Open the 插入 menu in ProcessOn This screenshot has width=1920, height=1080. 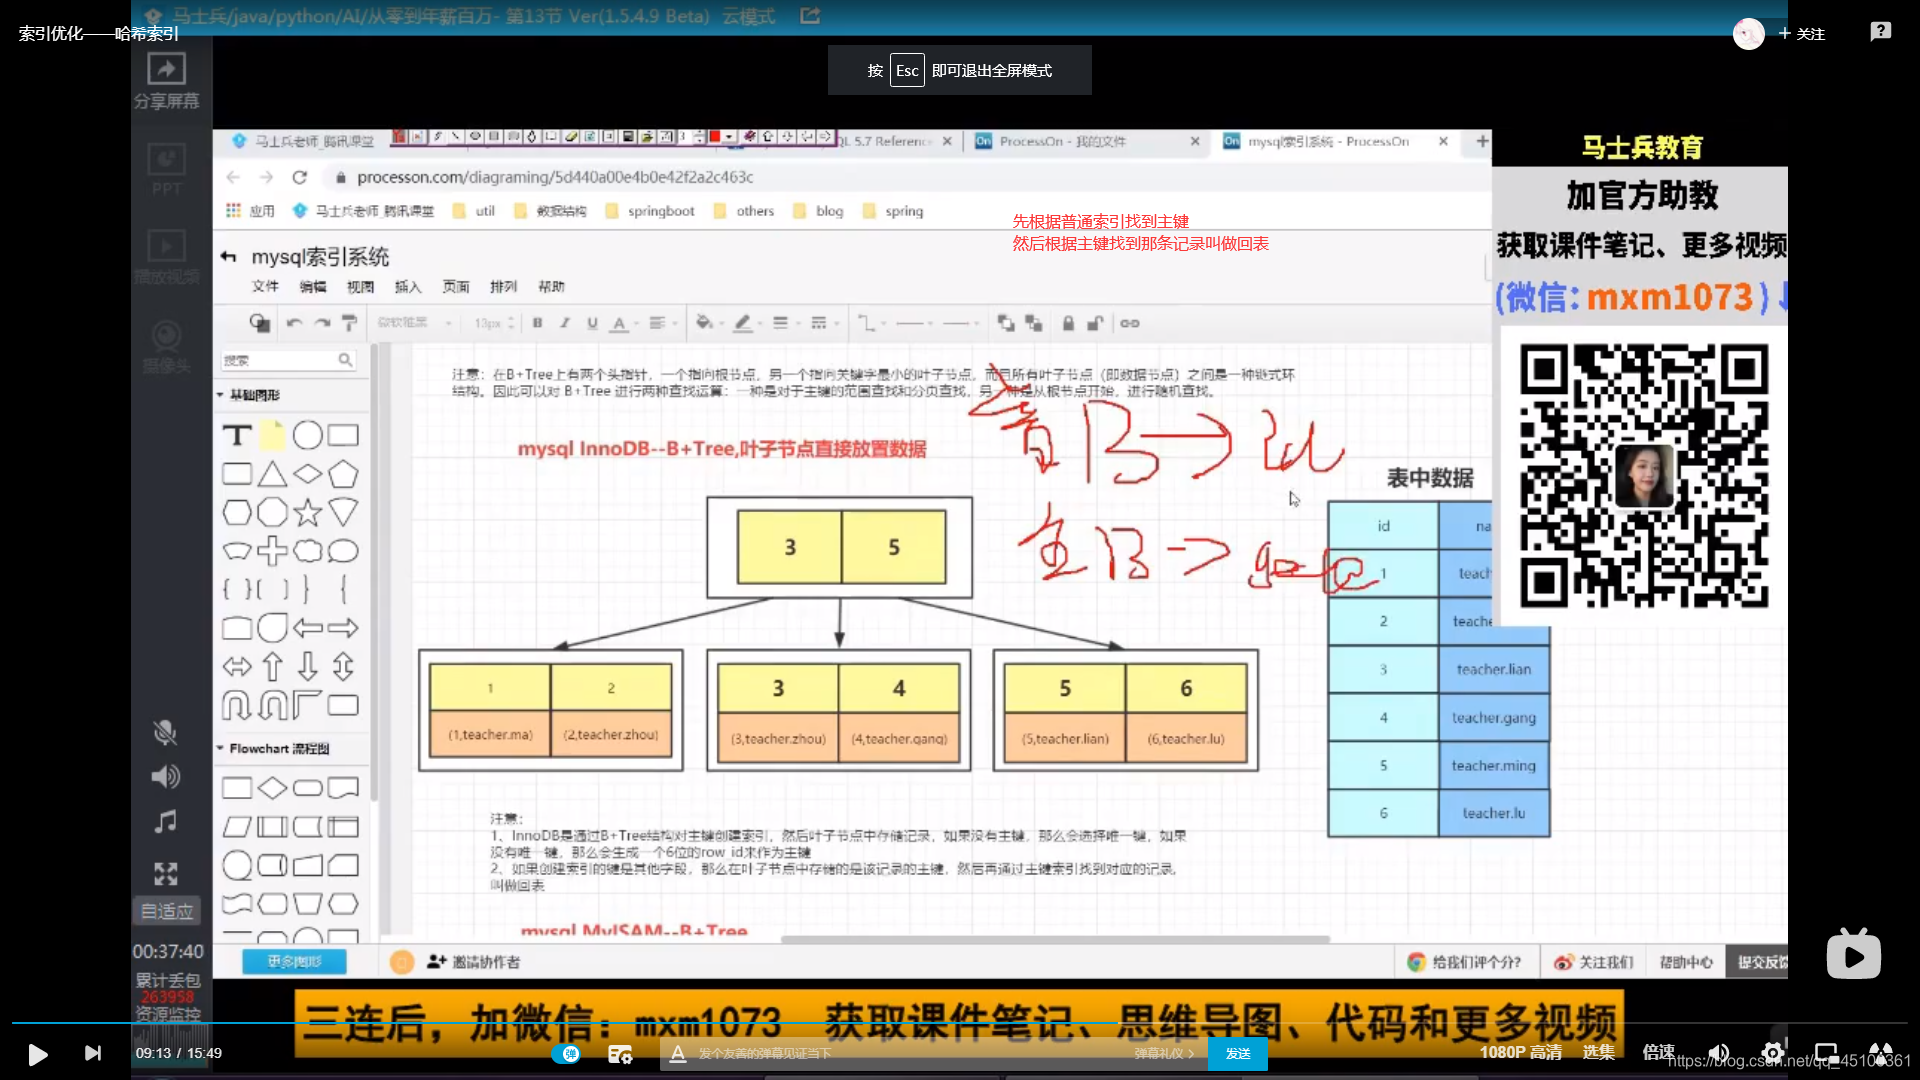point(408,287)
